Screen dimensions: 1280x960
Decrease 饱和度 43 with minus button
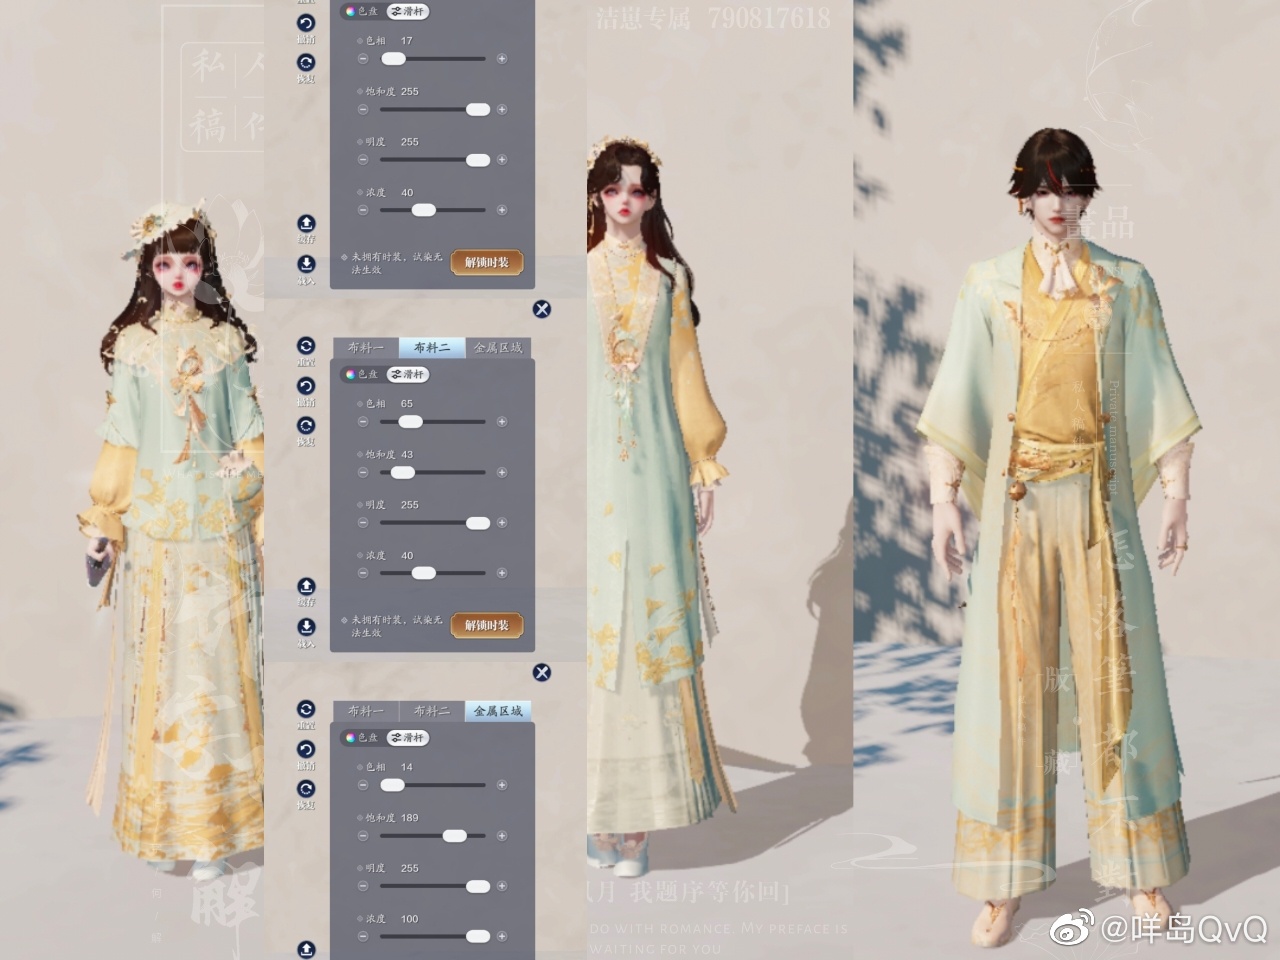363,472
